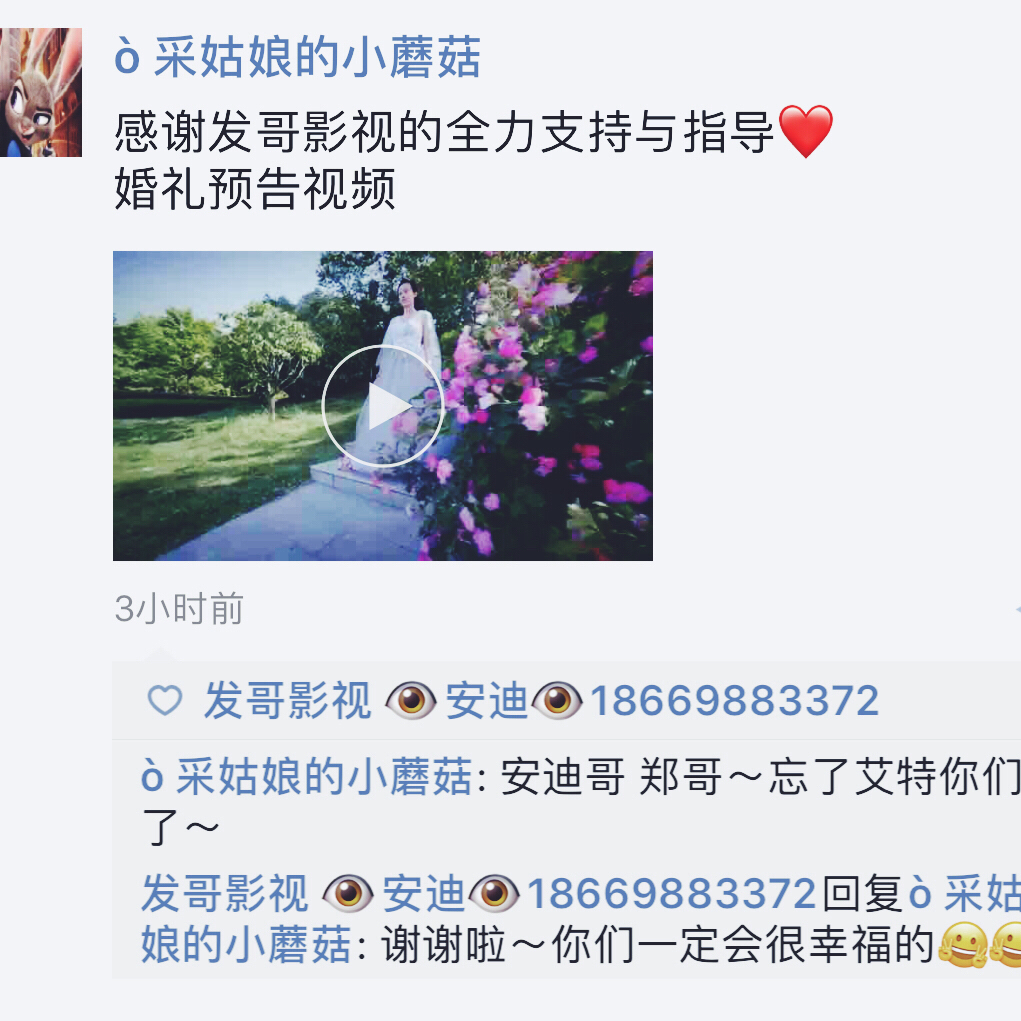
Task: Tap the eye emoji before 安迪 in likes
Action: coord(410,701)
